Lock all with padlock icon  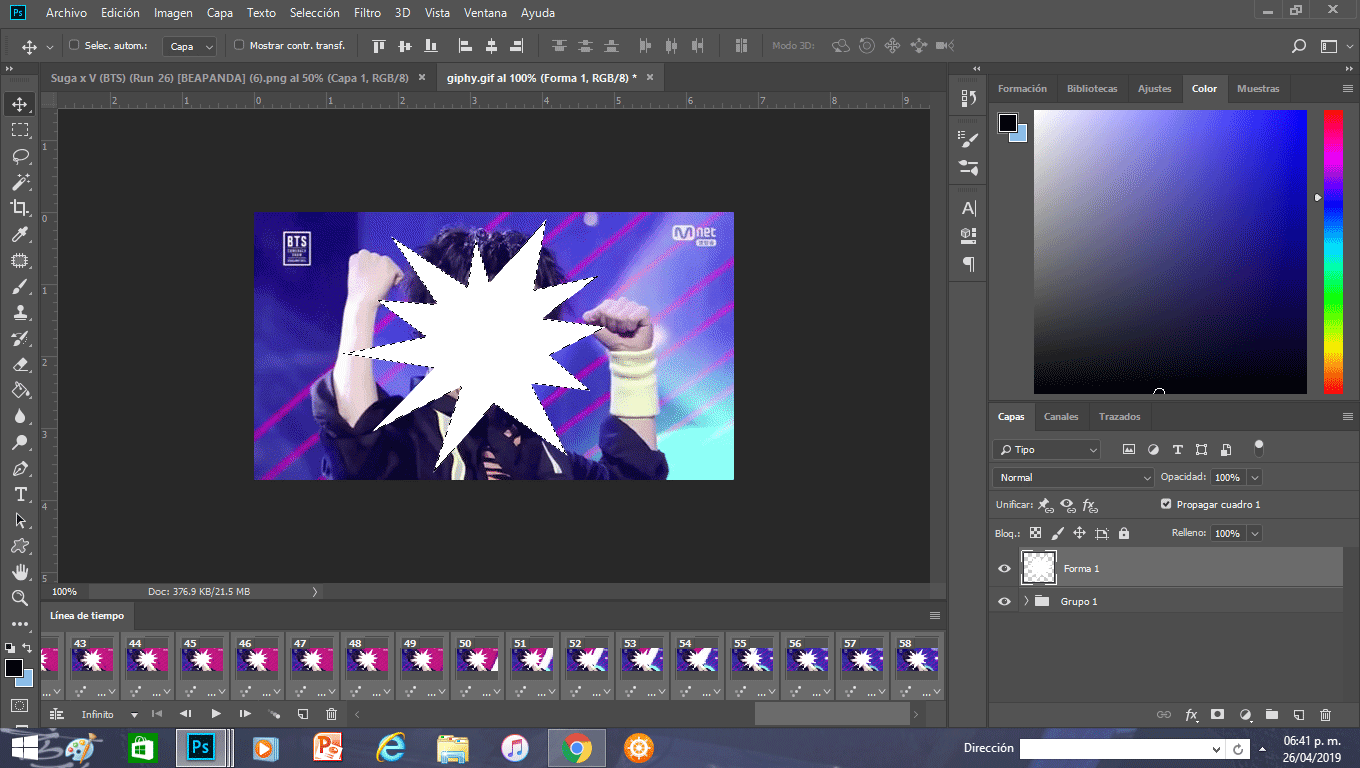(x=1124, y=533)
